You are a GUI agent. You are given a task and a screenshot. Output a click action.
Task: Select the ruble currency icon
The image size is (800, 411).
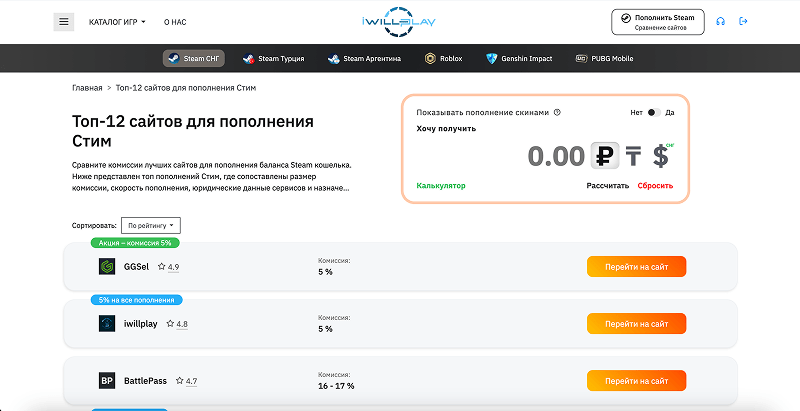coord(605,156)
